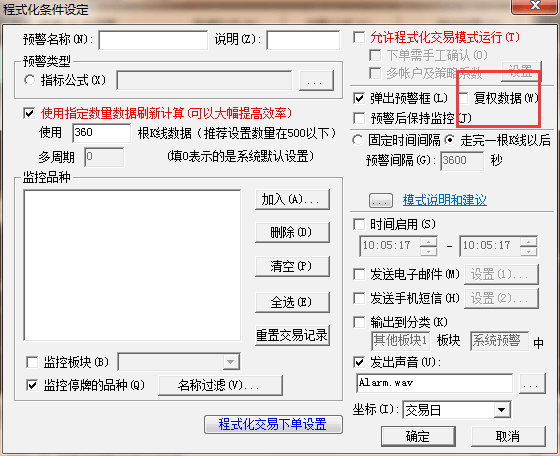Click the 360 K线 count field
This screenshot has height=456, width=560.
(101, 133)
